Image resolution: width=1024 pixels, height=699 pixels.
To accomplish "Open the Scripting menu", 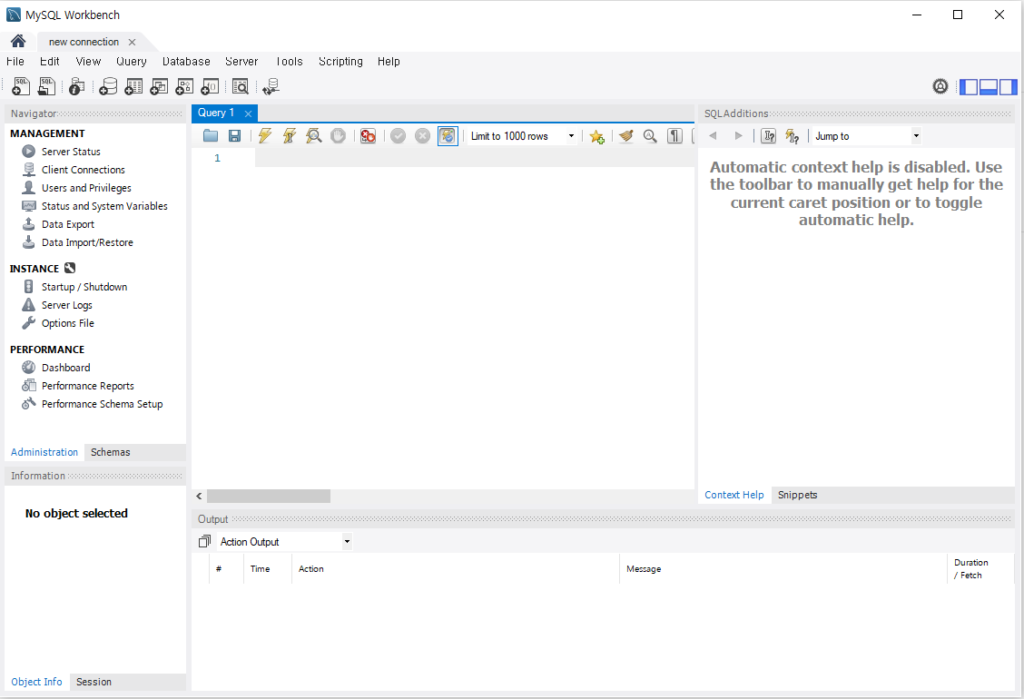I will coord(340,61).
